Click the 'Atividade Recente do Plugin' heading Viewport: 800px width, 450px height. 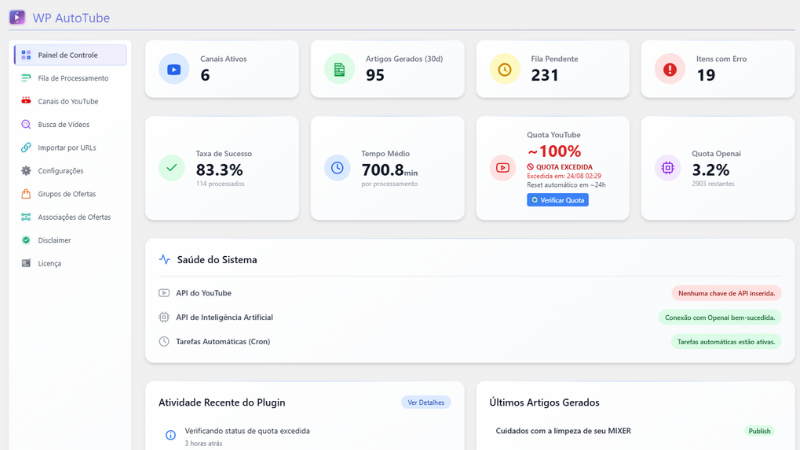[222, 403]
